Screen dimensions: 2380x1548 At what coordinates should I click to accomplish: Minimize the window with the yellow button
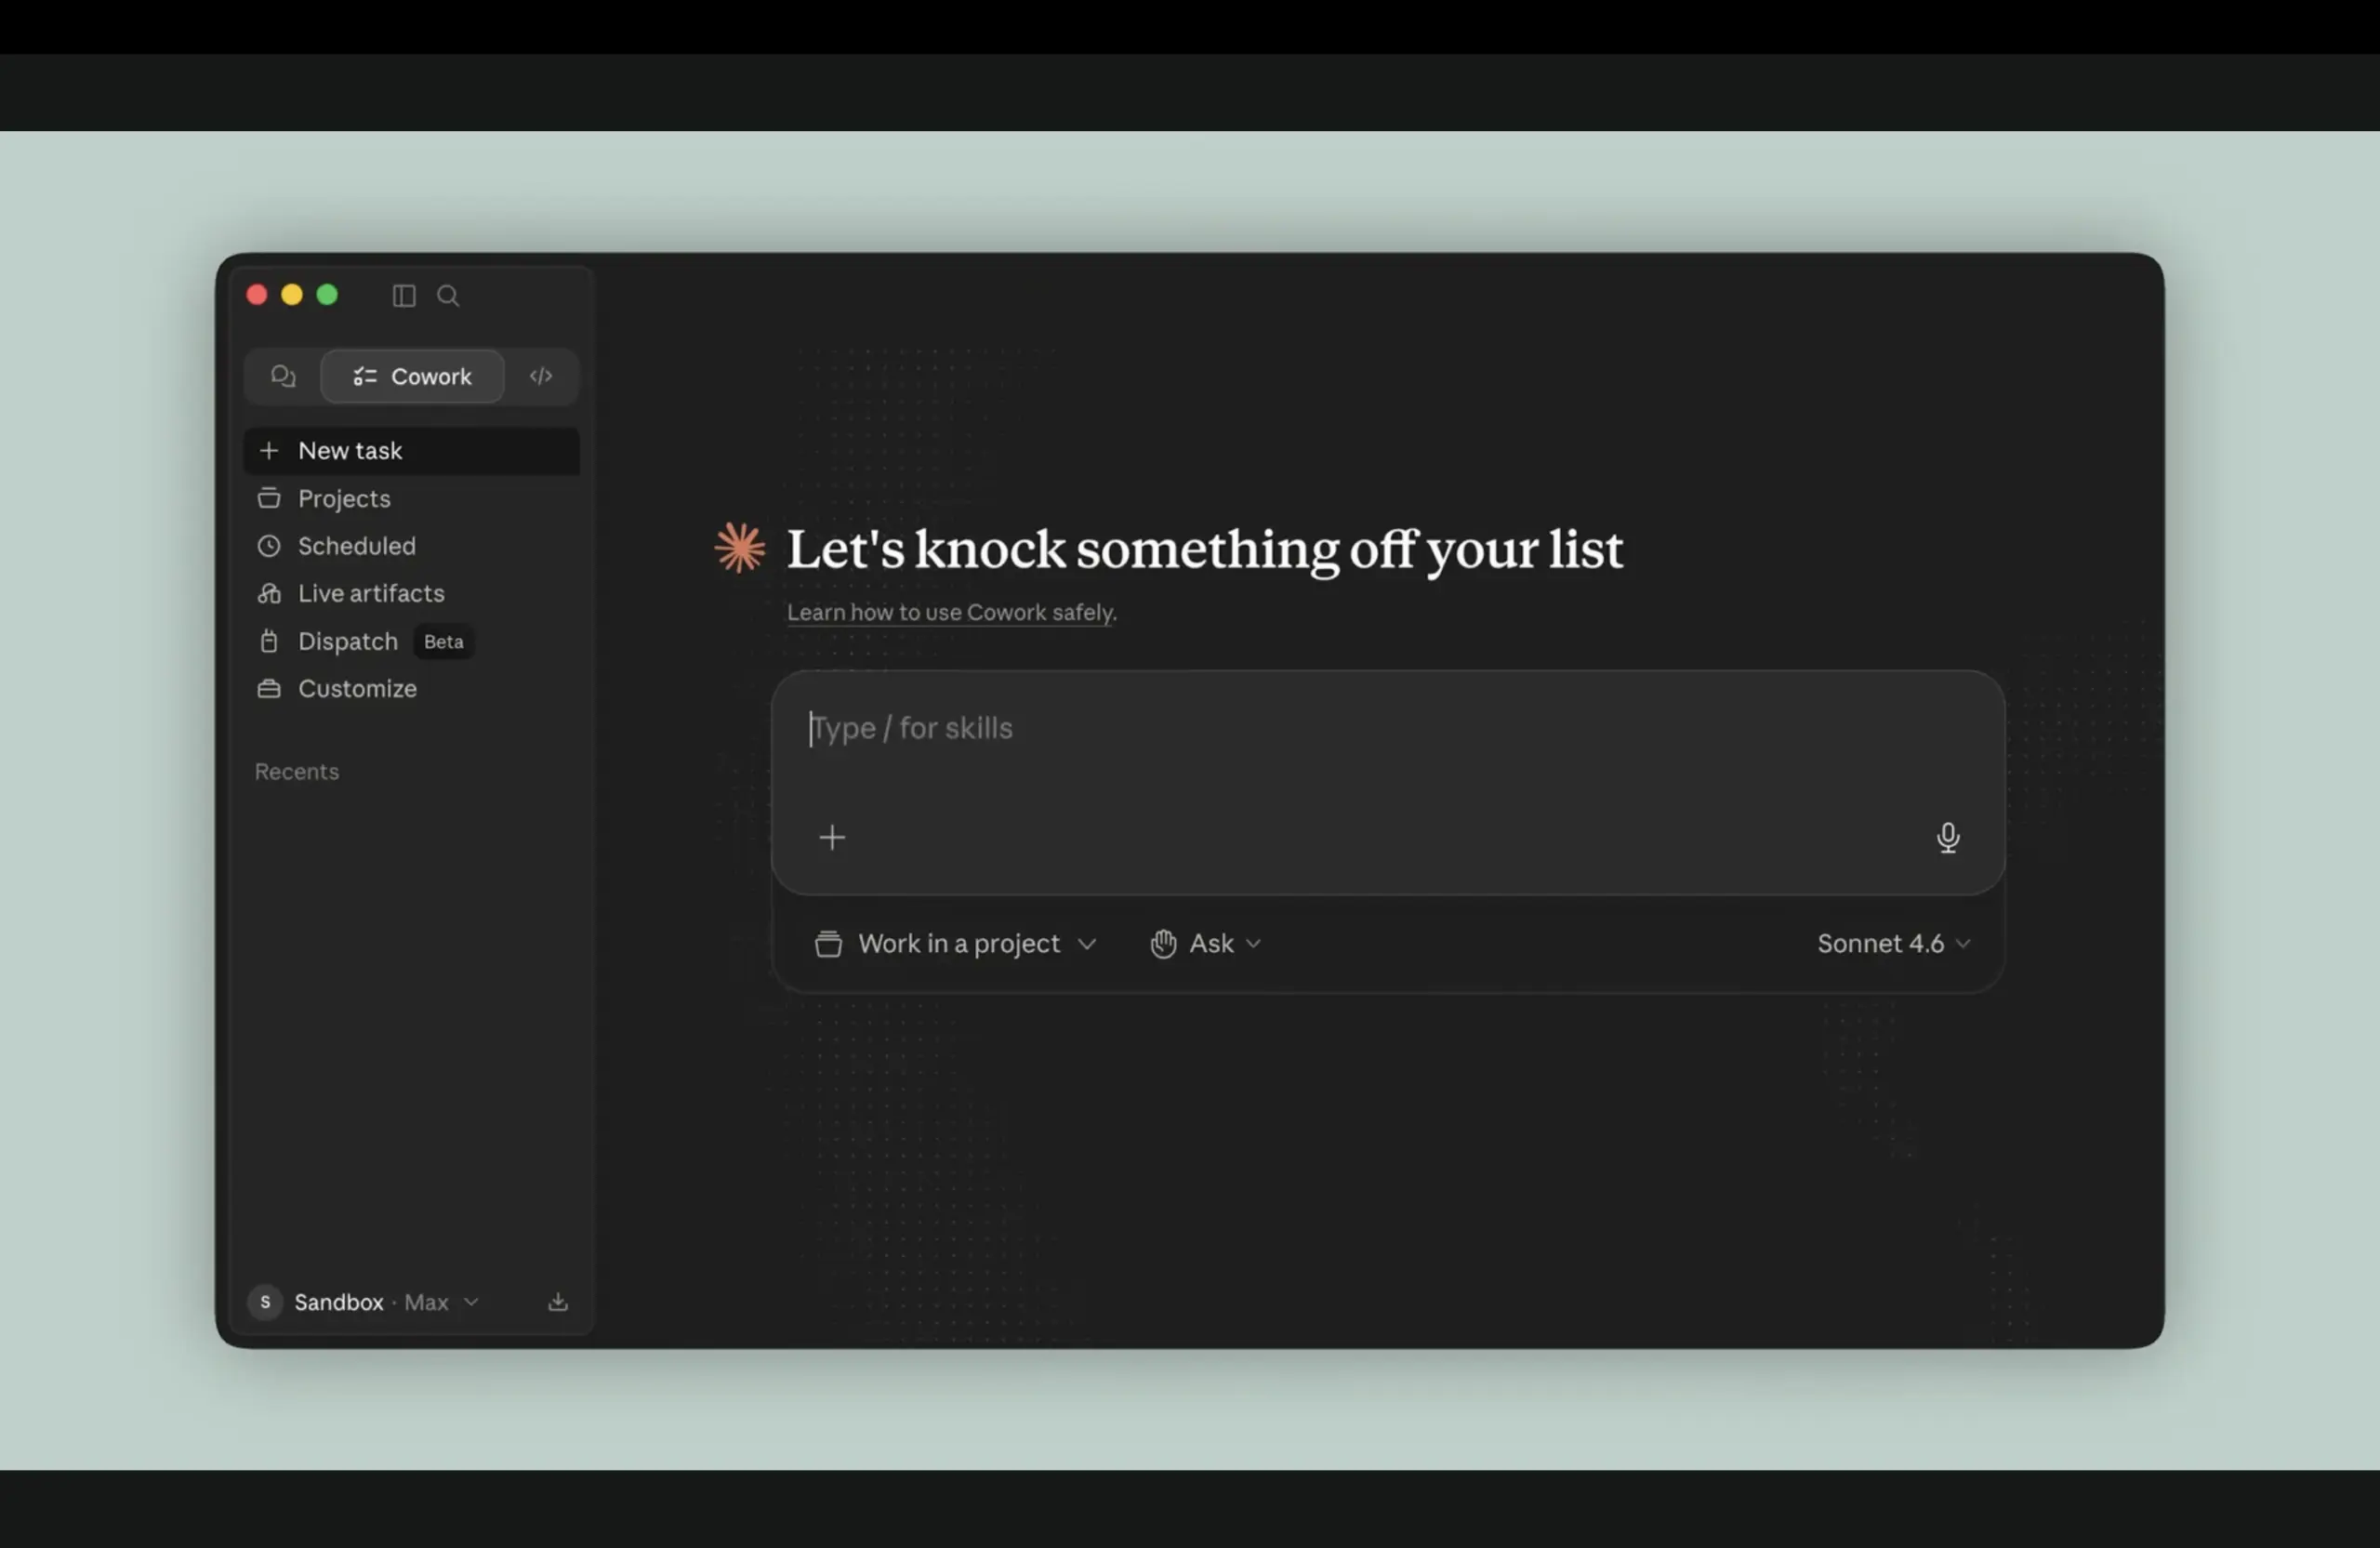point(292,295)
